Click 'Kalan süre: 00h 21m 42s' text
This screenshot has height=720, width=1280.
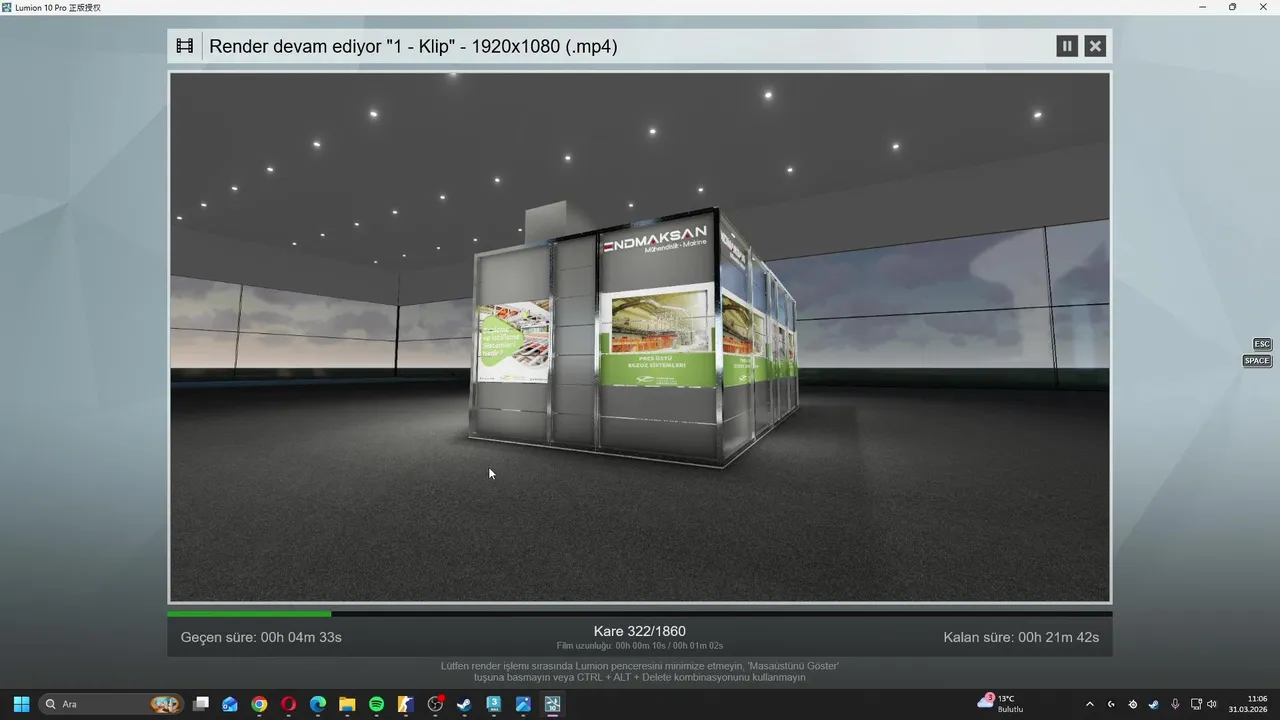(x=1021, y=637)
